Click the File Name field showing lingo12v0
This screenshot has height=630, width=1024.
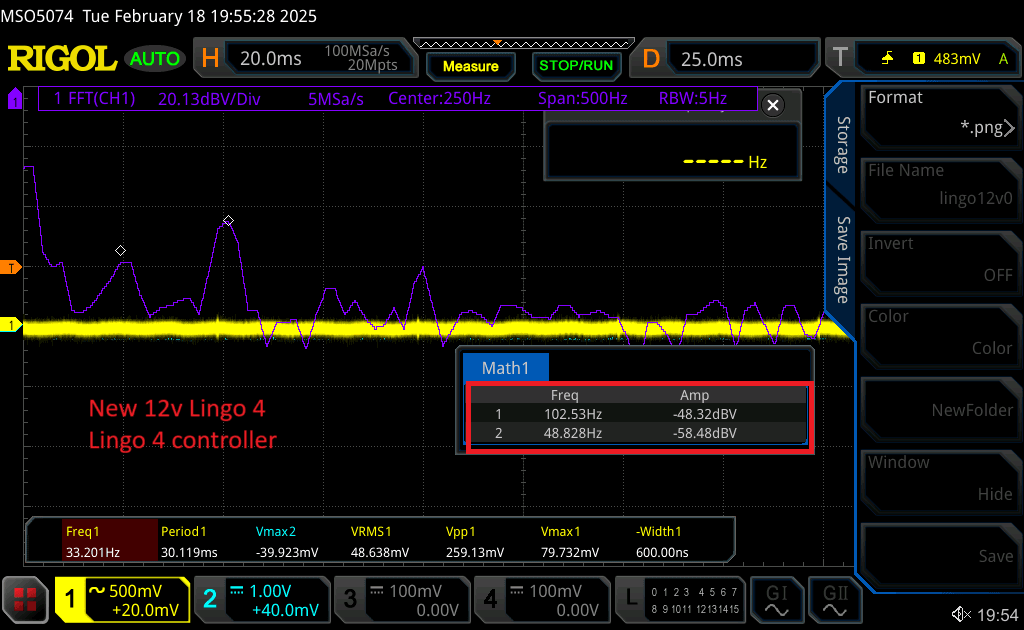940,190
